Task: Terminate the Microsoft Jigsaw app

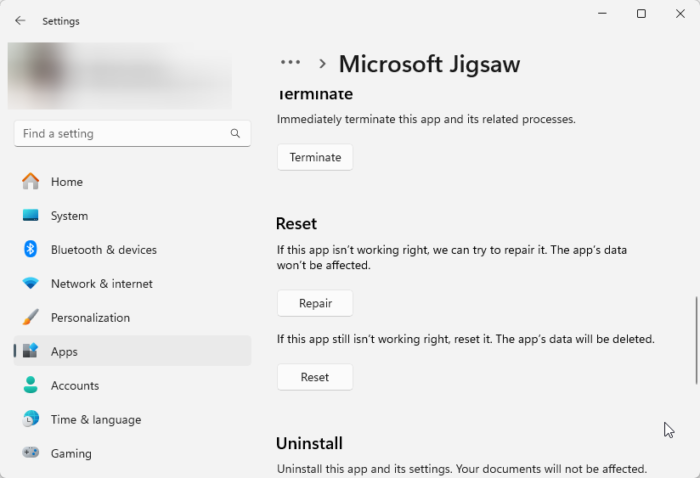Action: 315,157
